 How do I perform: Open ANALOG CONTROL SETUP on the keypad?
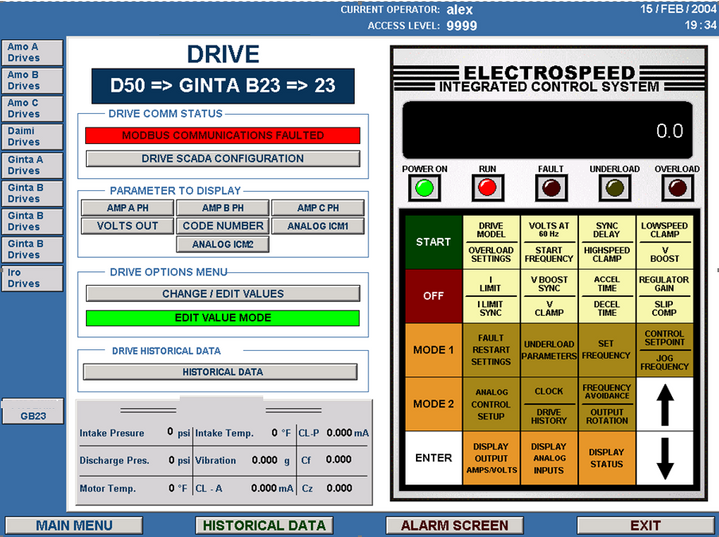(491, 404)
